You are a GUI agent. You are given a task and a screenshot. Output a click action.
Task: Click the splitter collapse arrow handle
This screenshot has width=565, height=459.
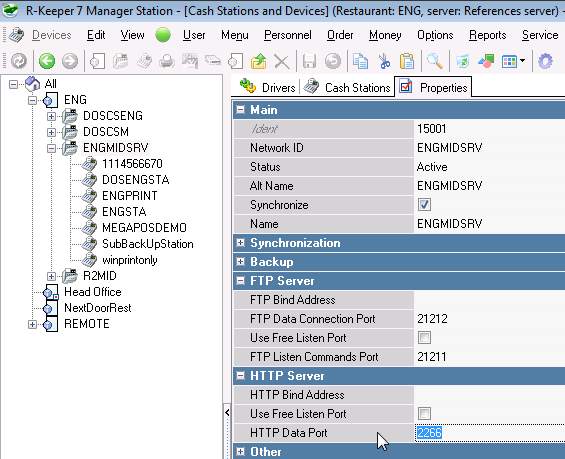pos(227,412)
